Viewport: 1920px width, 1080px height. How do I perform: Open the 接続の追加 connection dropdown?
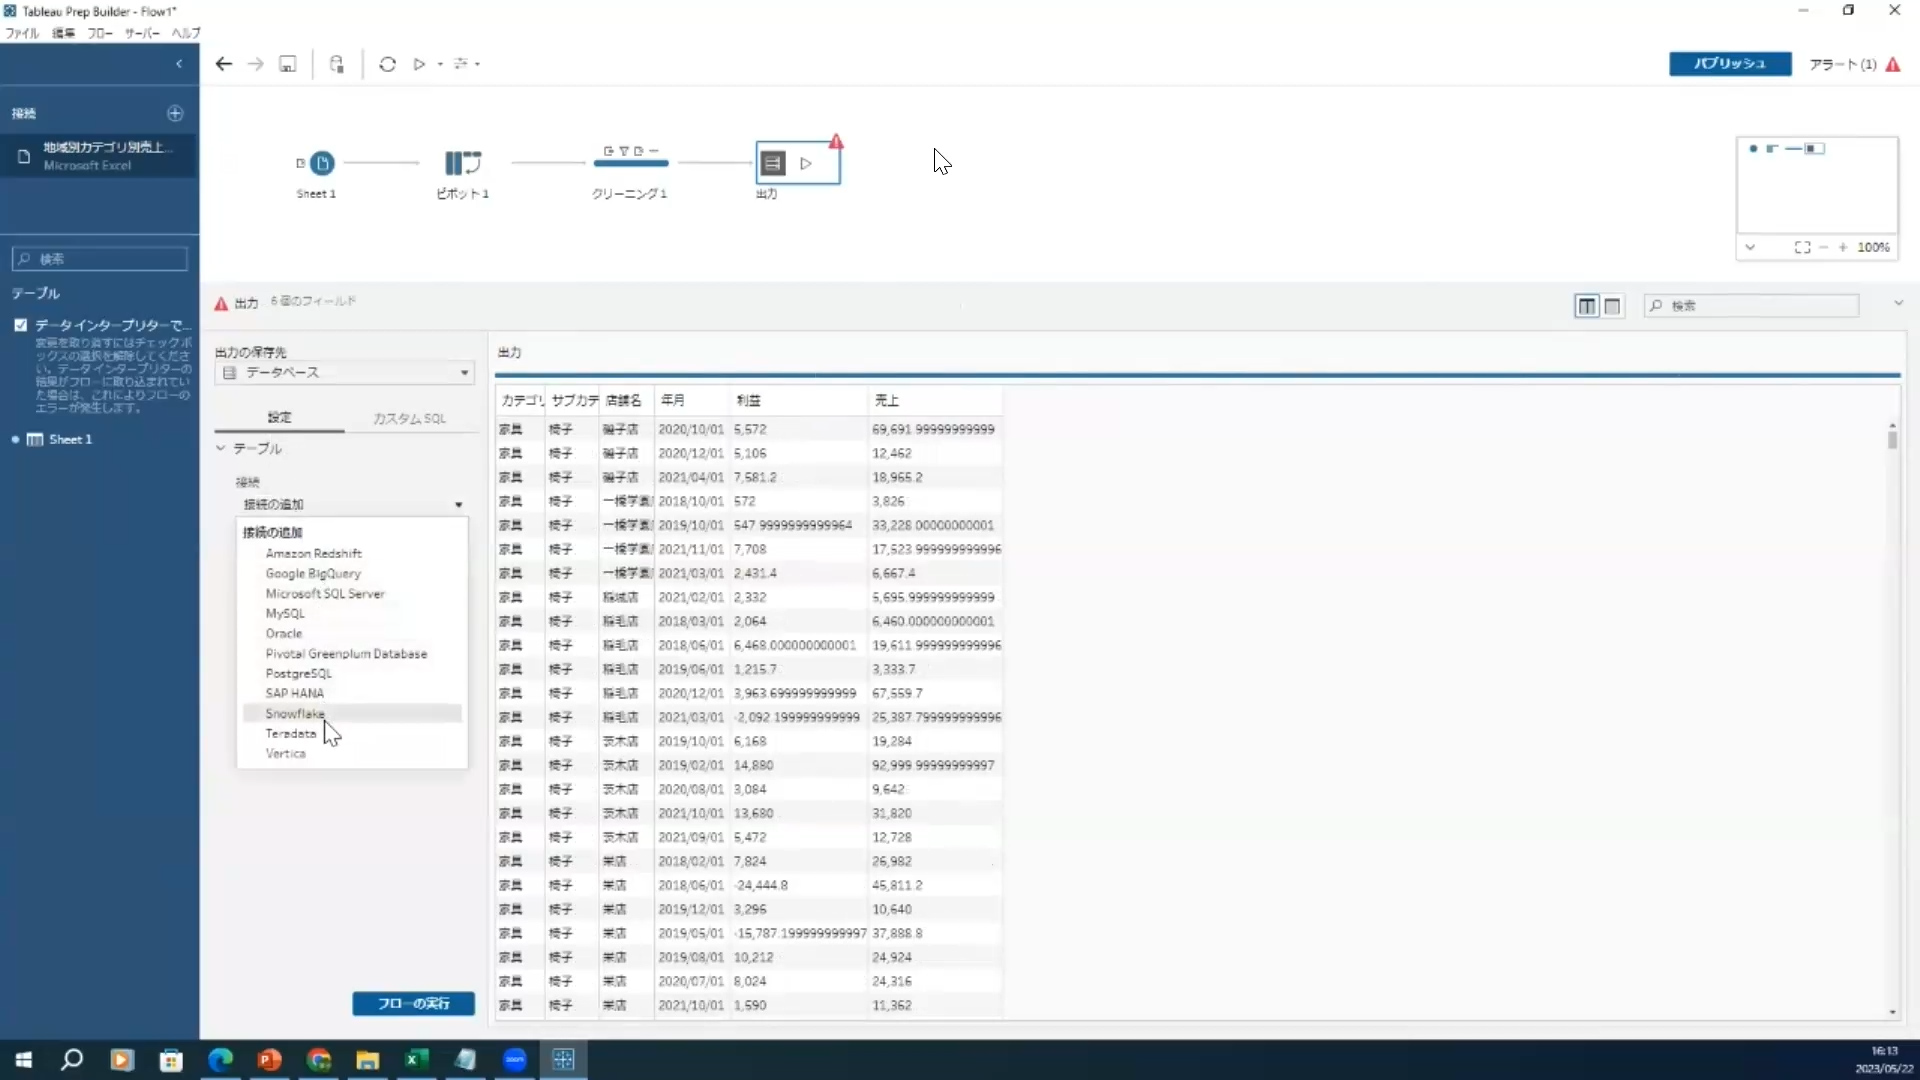[352, 504]
